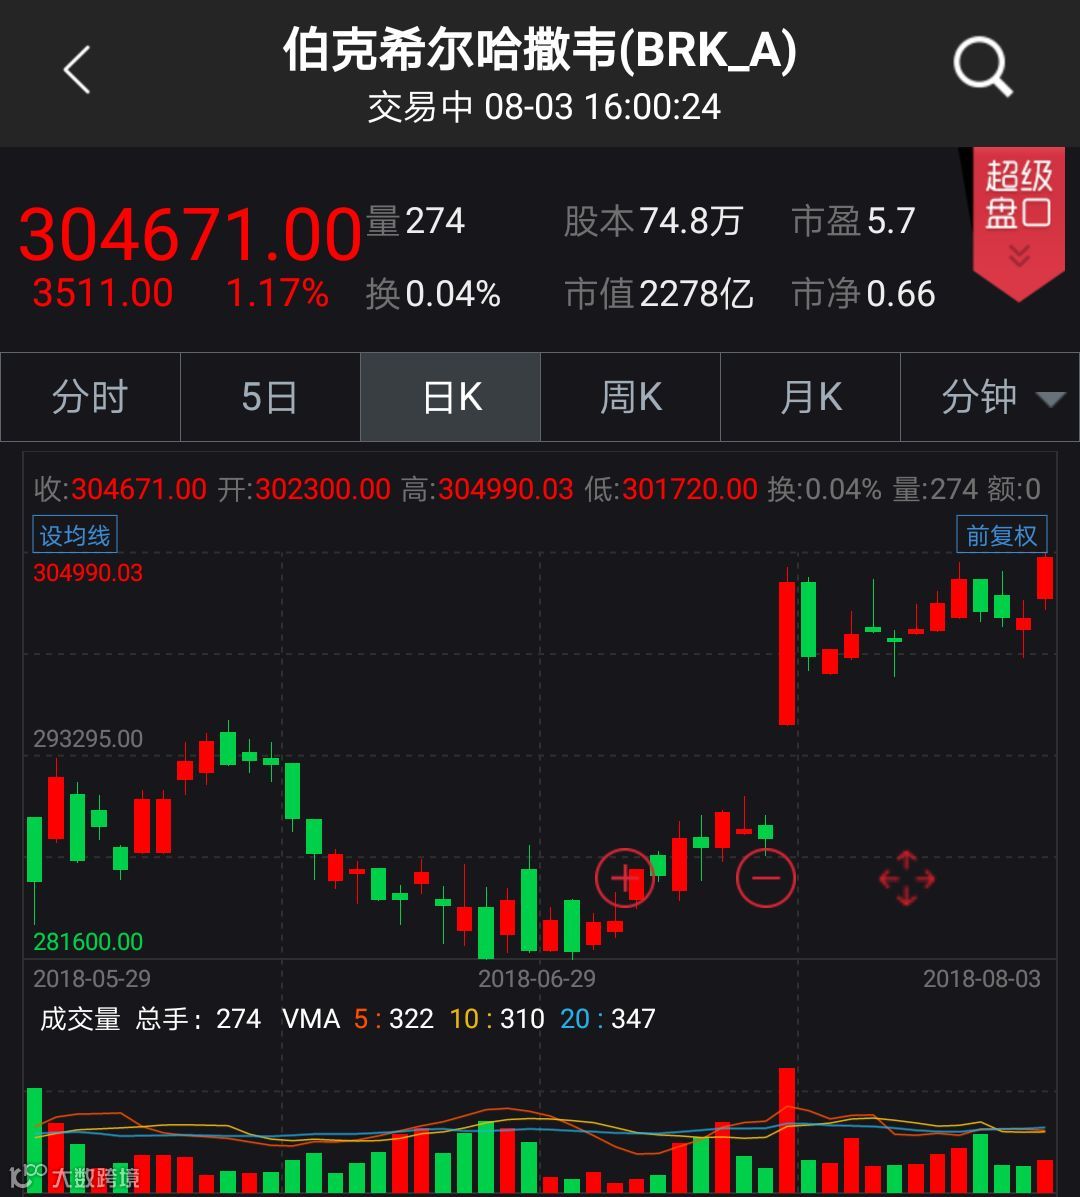Image resolution: width=1080 pixels, height=1197 pixels.
Task: Tap the 股本 74.8万 value
Action: tap(653, 221)
